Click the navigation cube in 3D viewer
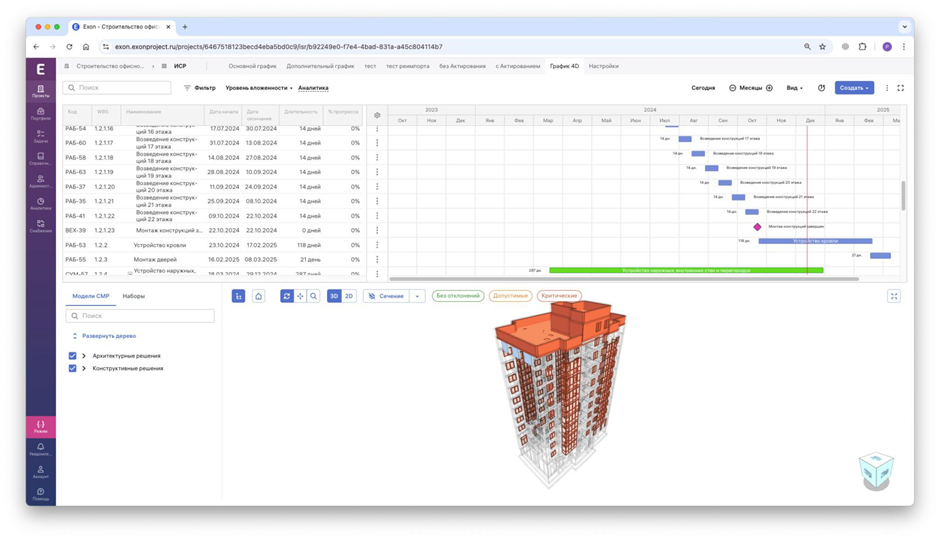Image resolution: width=940 pixels, height=540 pixels. click(x=876, y=470)
